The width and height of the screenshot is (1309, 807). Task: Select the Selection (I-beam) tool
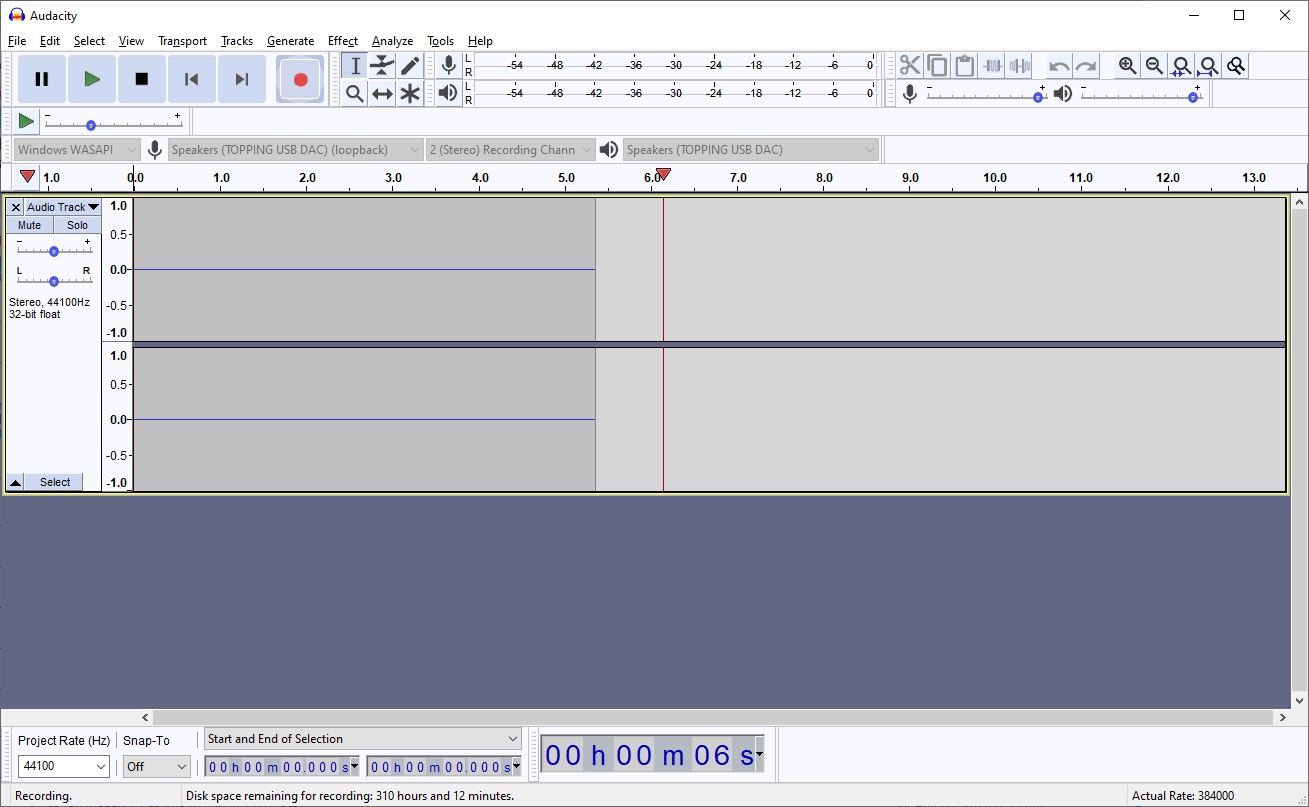tap(354, 66)
